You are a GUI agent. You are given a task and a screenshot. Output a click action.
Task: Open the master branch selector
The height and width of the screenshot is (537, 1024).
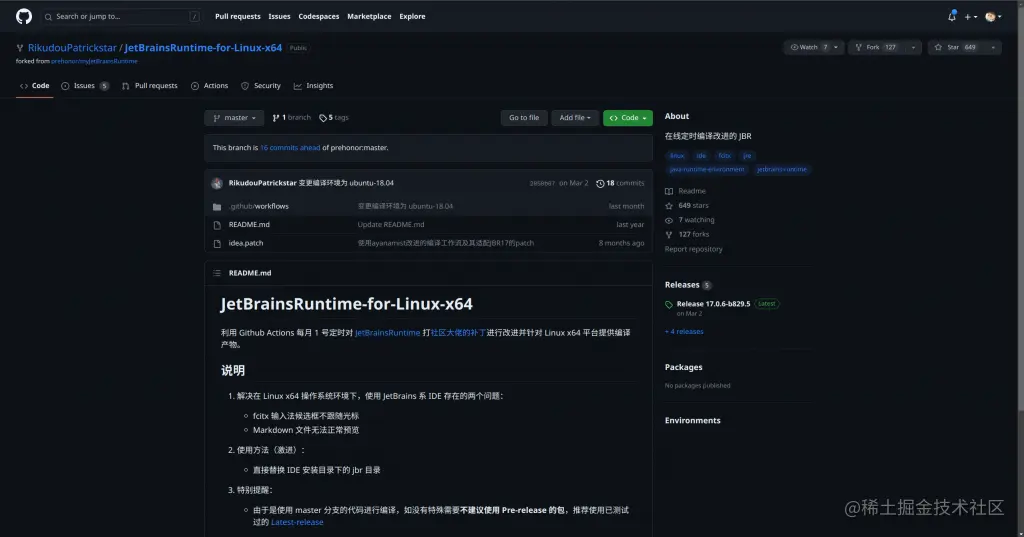(x=234, y=118)
